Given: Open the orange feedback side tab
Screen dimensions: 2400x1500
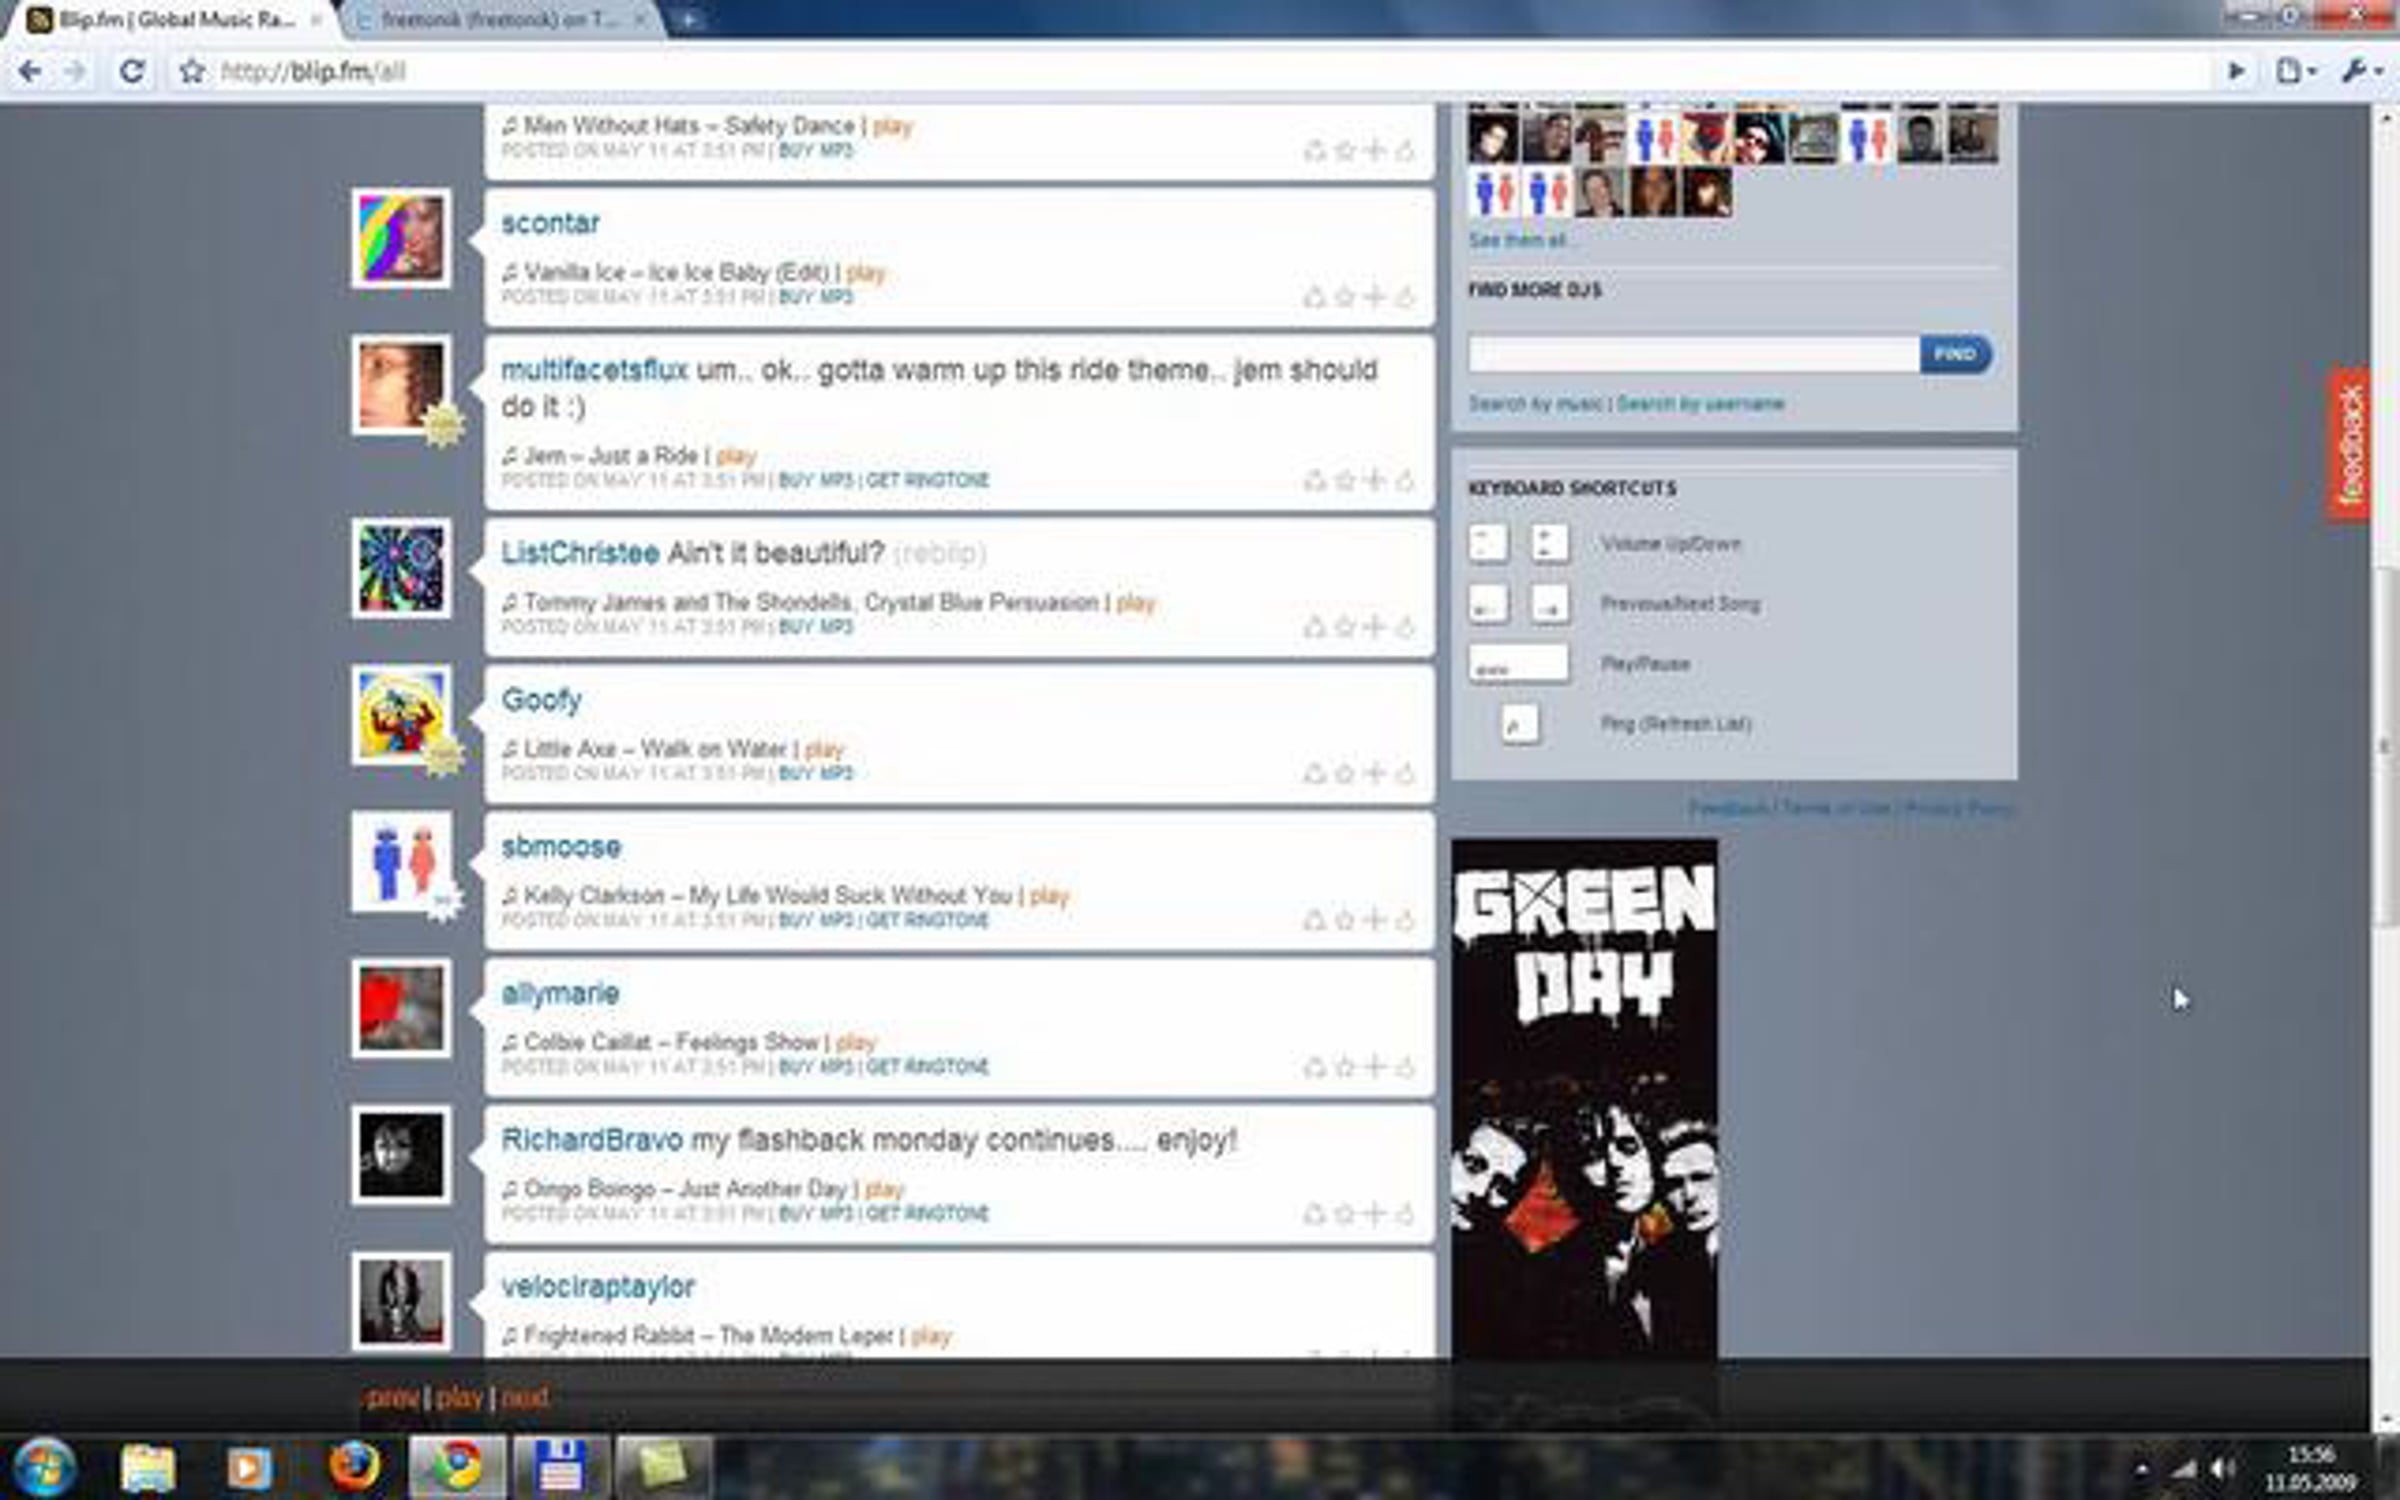Looking at the screenshot, I should 2349,445.
